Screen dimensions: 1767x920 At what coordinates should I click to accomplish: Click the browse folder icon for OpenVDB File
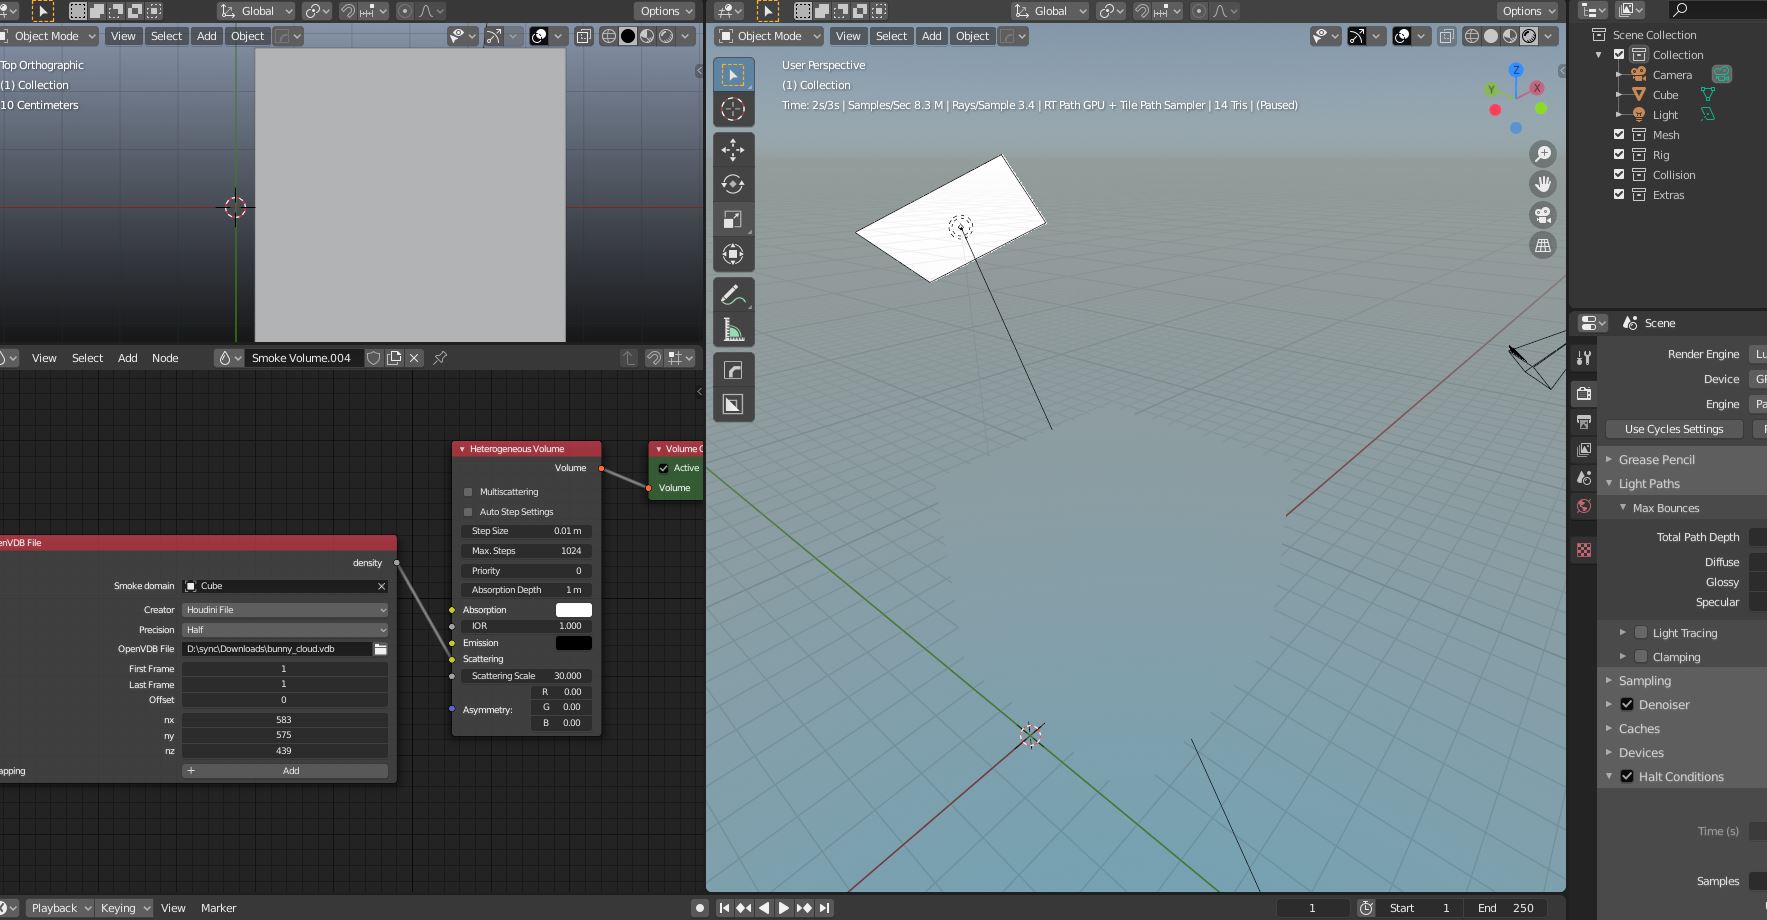coord(380,649)
